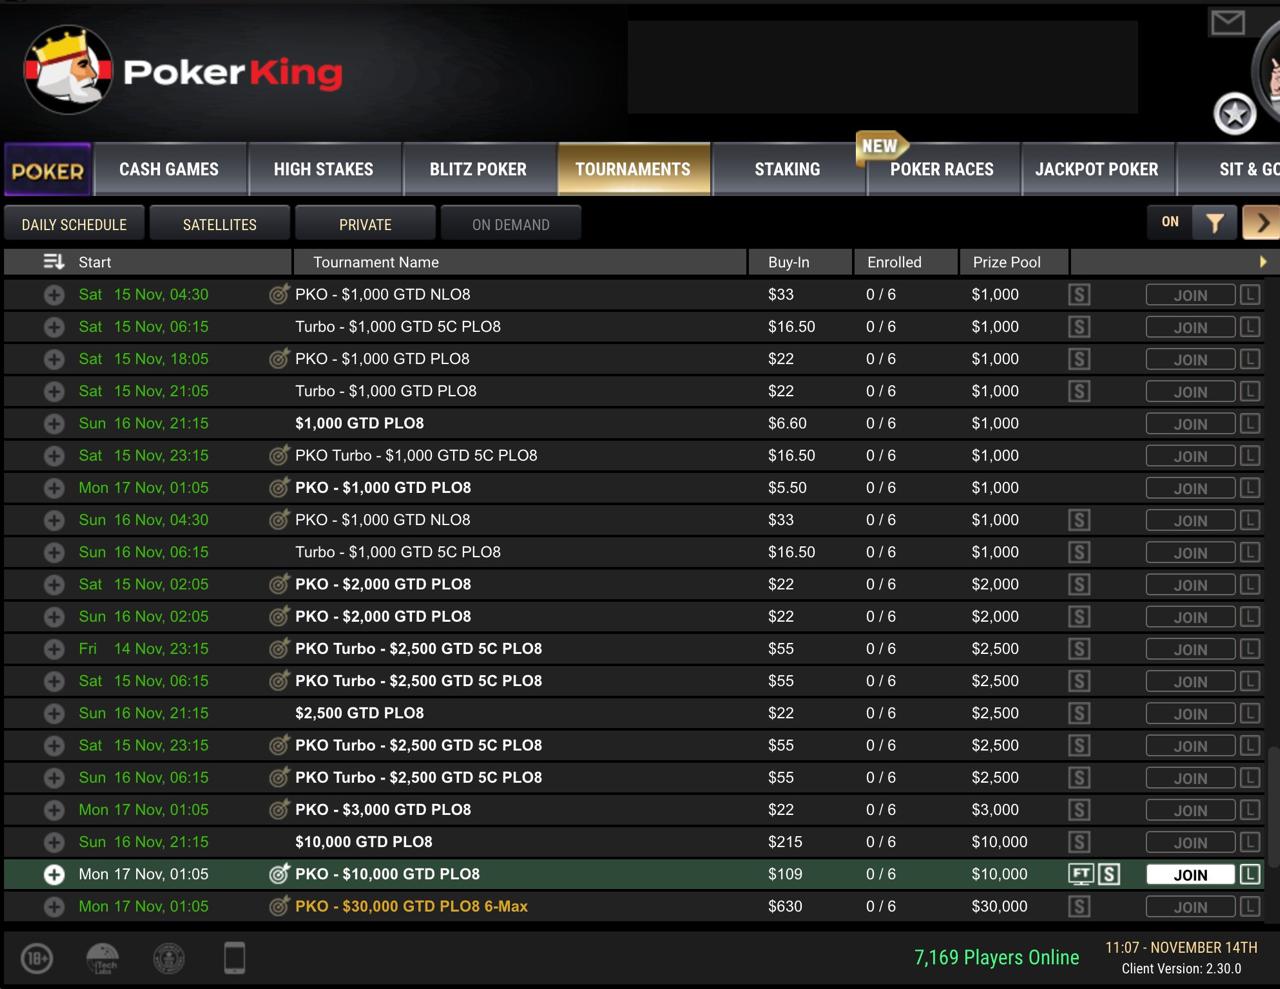The image size is (1280, 989).
Task: Toggle the ON filter switch
Action: tap(1170, 222)
